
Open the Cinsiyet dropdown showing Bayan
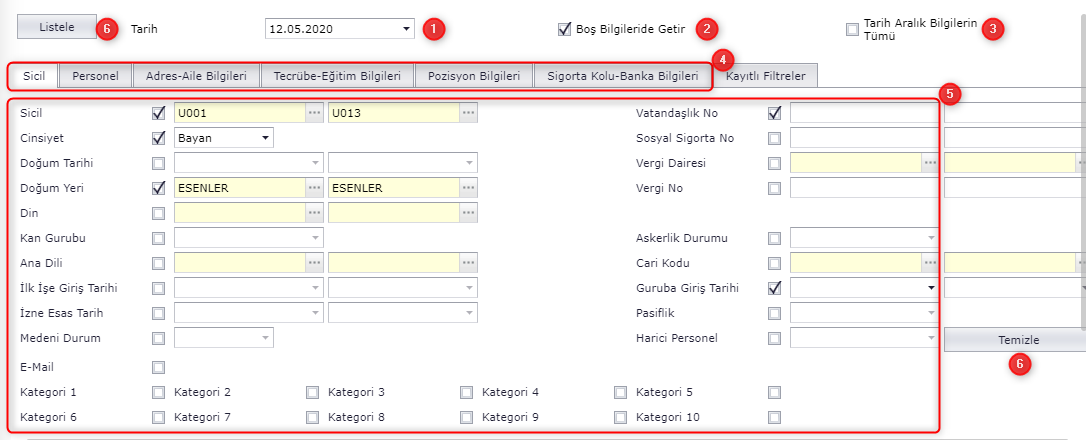tap(266, 138)
